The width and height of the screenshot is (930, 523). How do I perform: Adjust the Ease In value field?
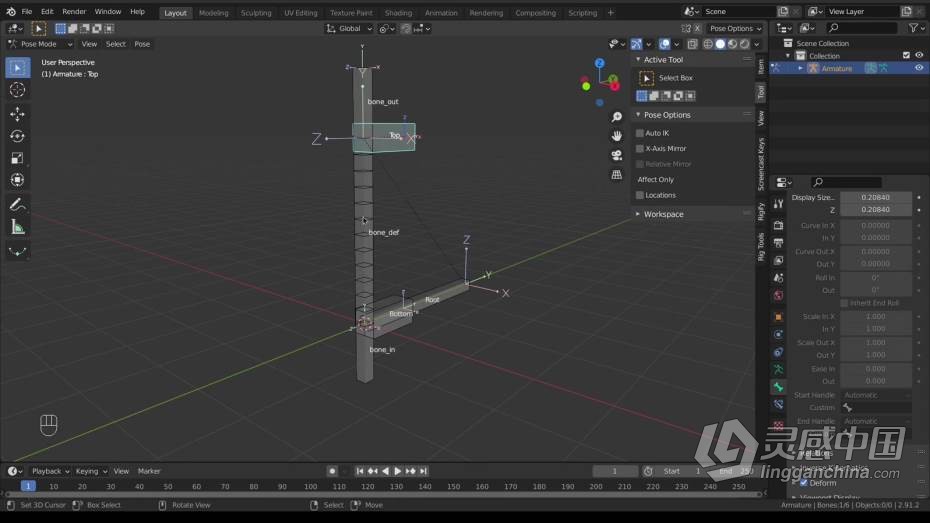[x=875, y=369]
